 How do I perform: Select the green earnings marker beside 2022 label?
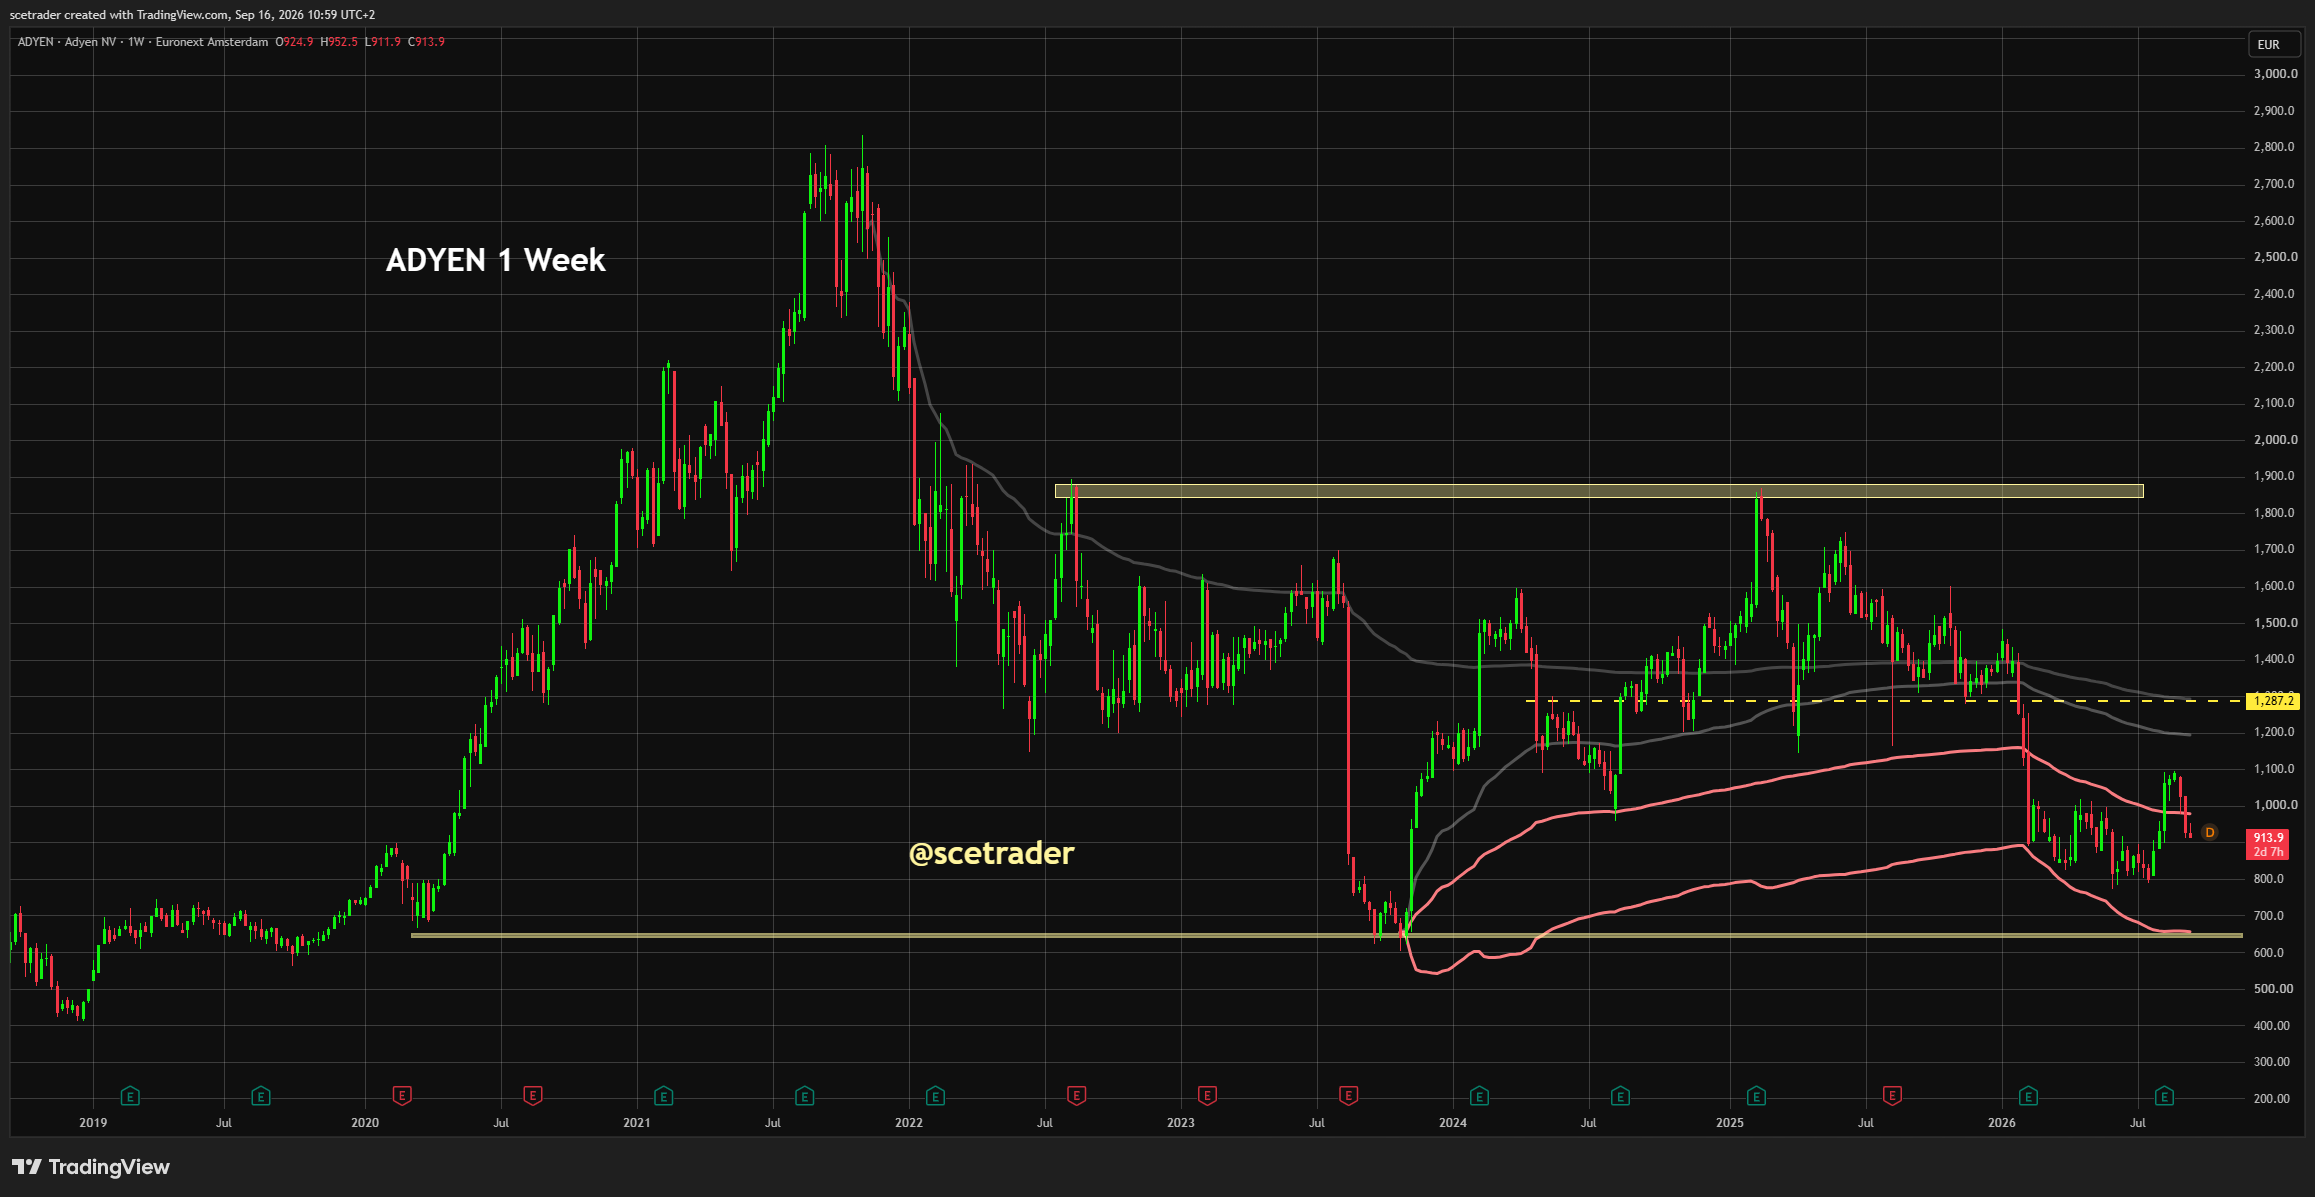point(935,1096)
